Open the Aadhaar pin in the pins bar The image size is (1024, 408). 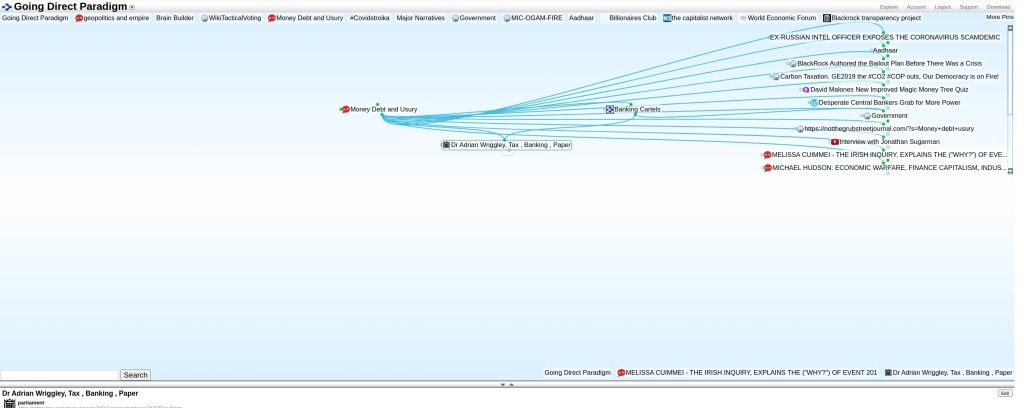pos(581,18)
